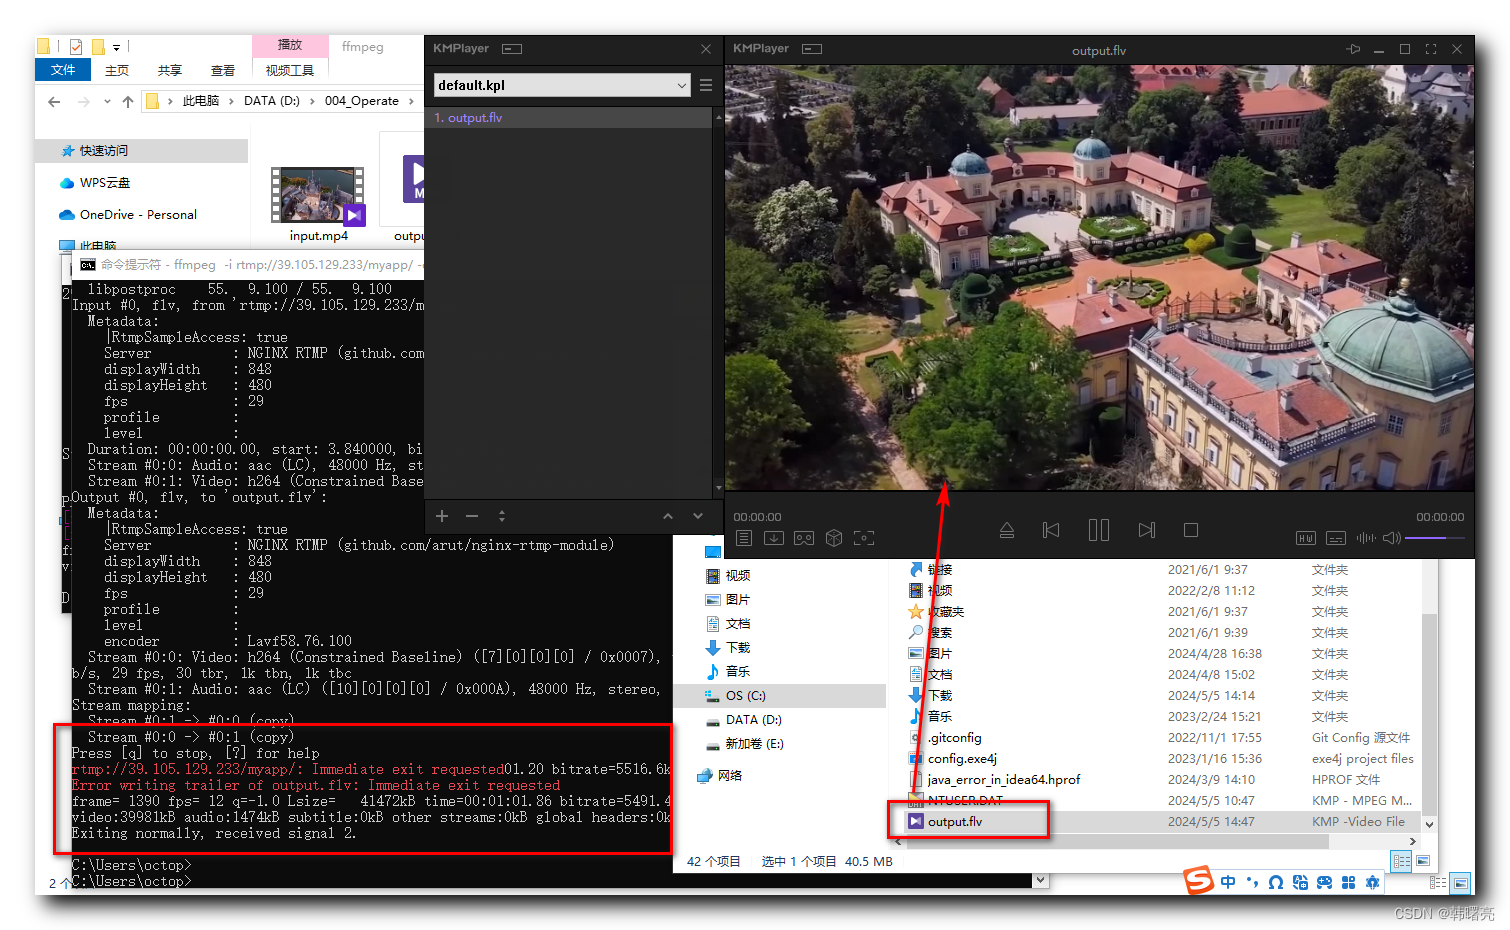Open the VR mode goggles icon

pos(804,538)
